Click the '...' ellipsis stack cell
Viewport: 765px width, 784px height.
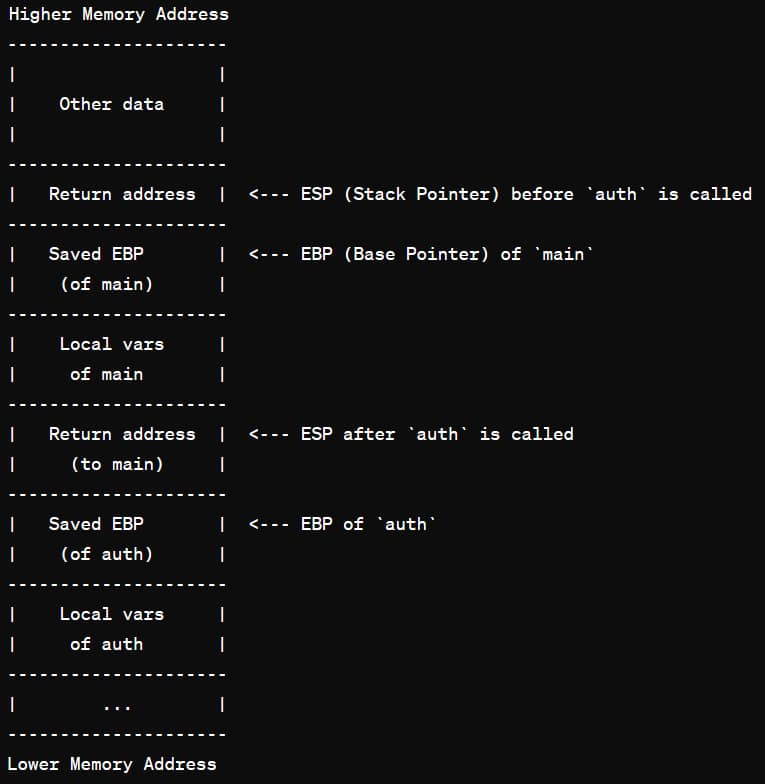(117, 705)
